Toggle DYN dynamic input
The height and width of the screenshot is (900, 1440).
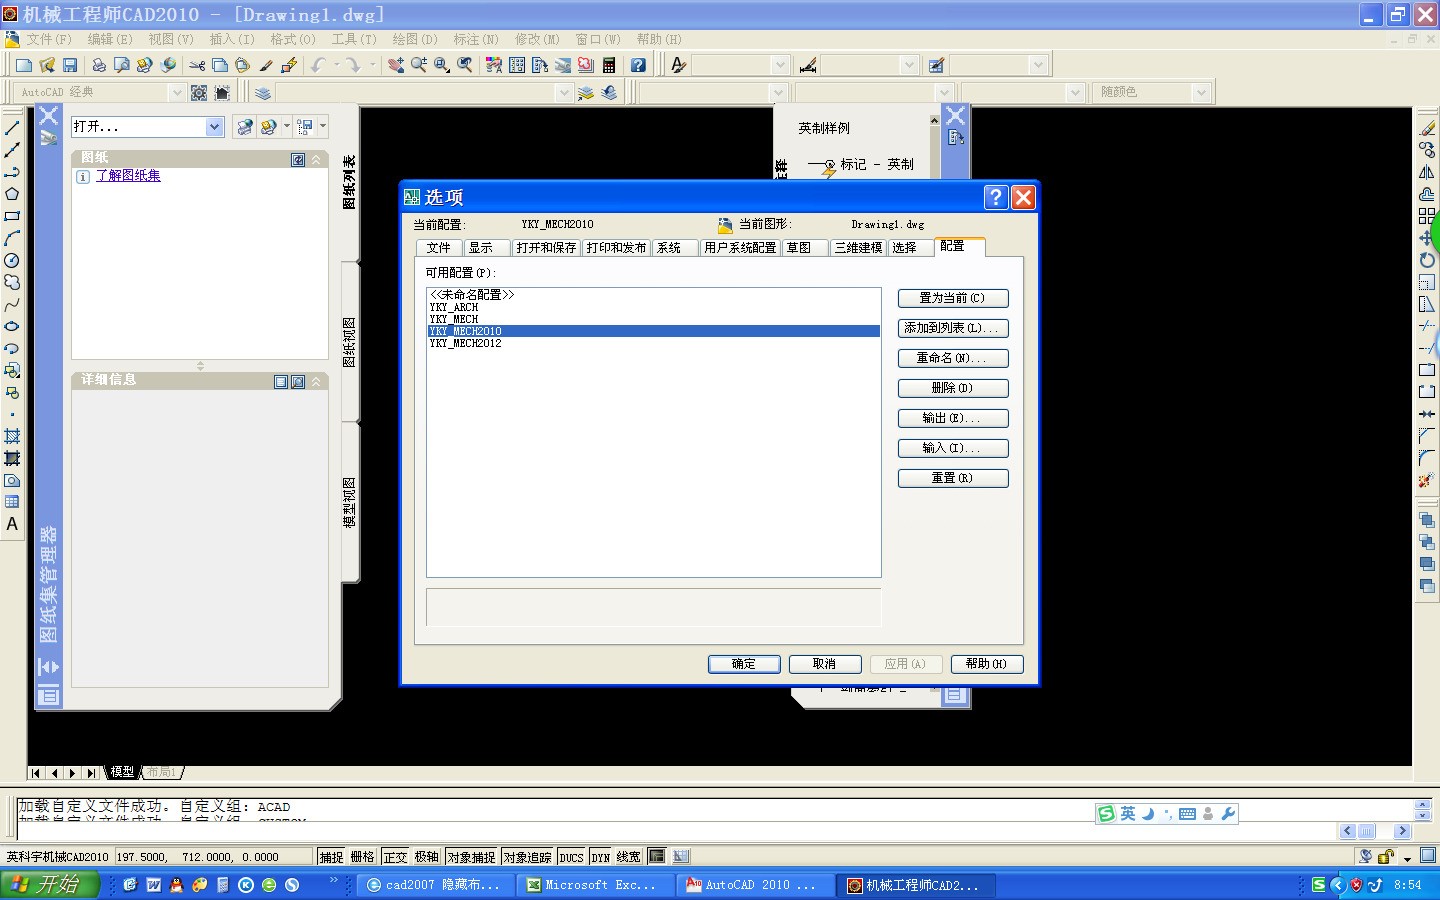600,857
